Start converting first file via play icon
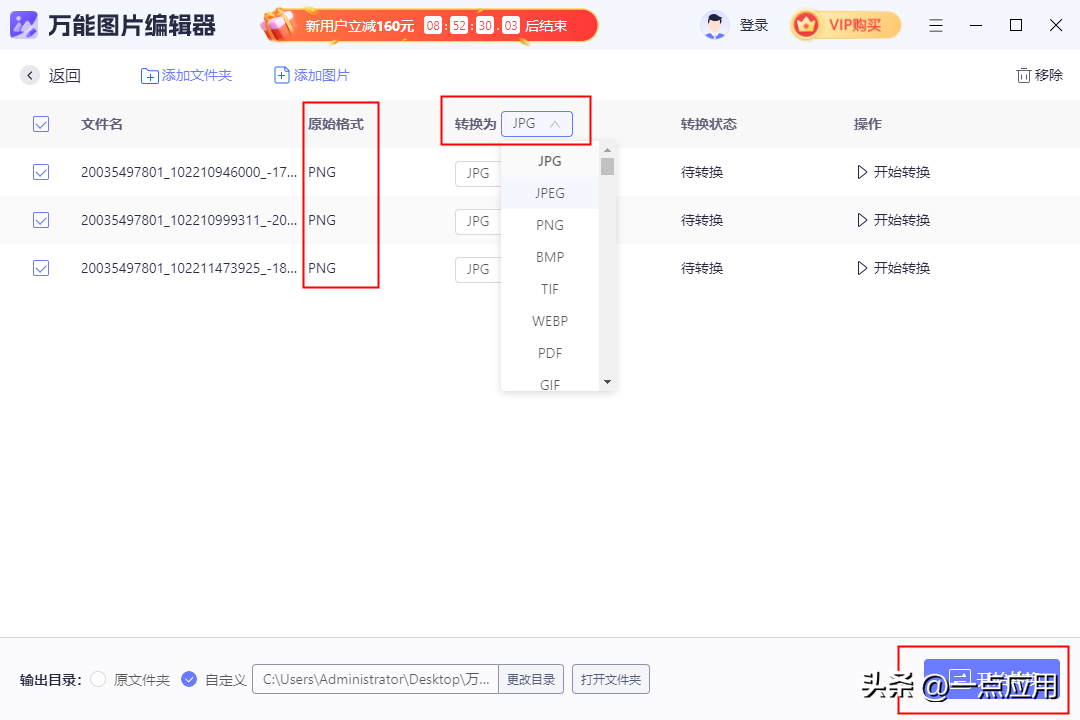Viewport: 1080px width, 720px height. 862,172
